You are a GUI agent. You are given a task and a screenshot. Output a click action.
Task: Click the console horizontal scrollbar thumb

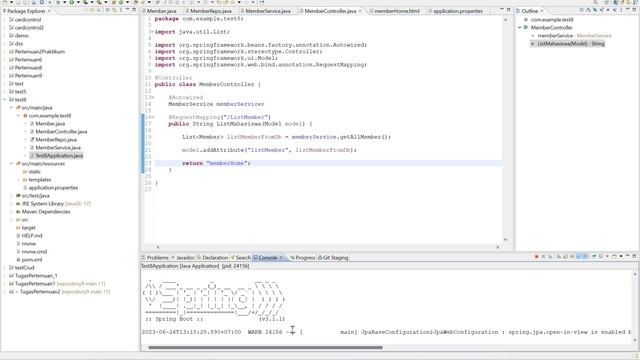tap(265, 348)
